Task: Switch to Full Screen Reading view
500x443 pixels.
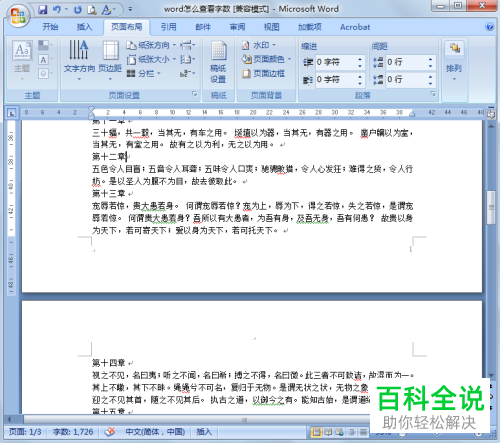Action: click(328, 432)
